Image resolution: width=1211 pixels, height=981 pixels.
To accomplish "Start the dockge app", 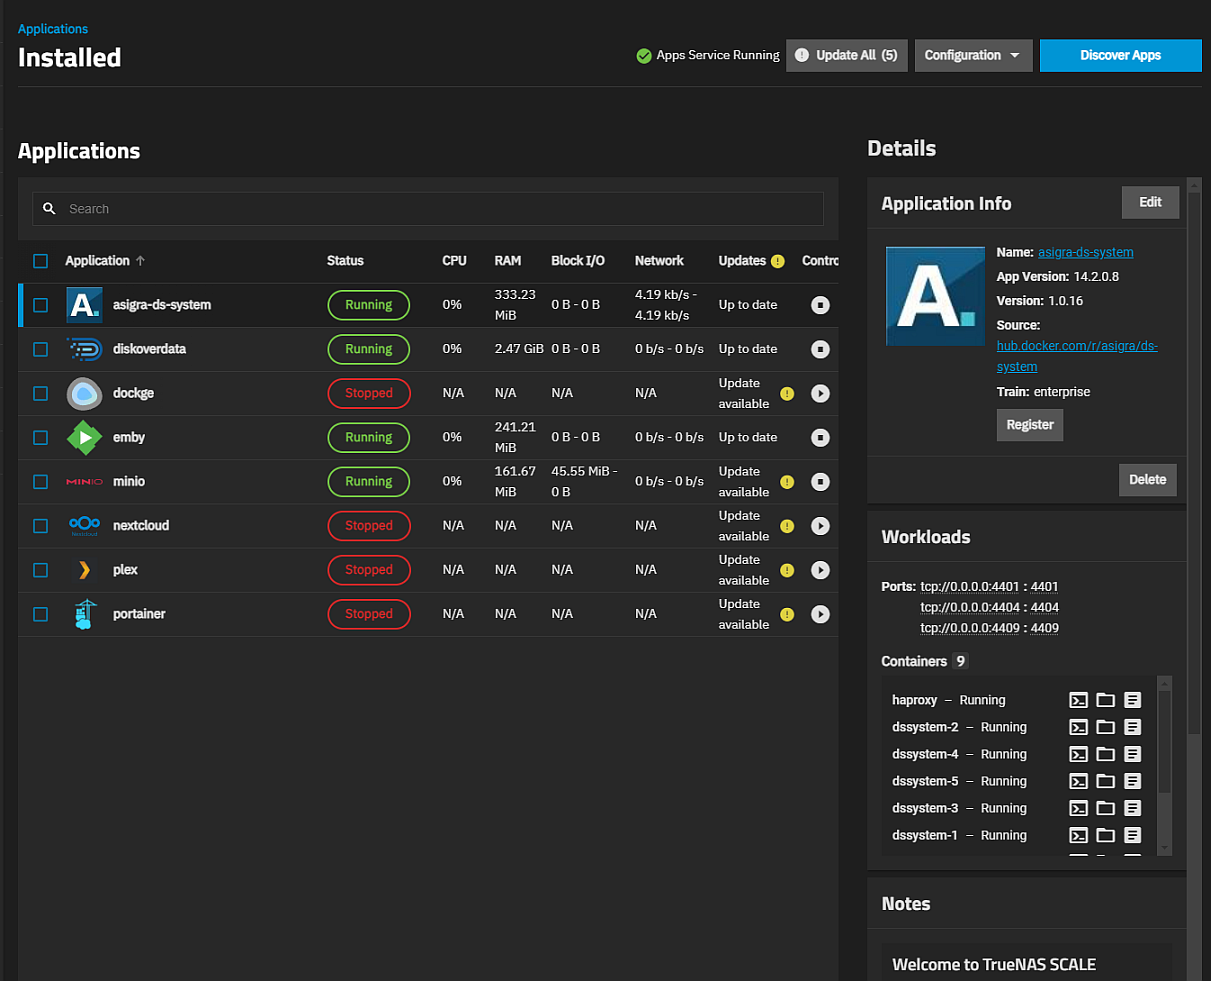I will (820, 393).
